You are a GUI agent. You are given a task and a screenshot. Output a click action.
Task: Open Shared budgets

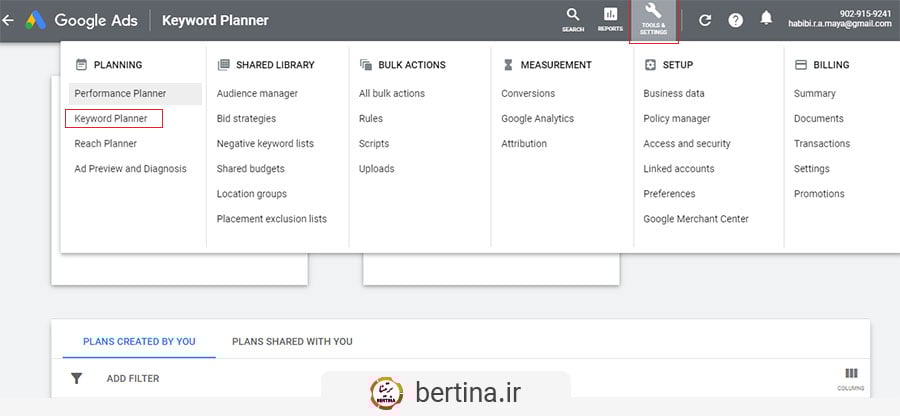pos(251,169)
